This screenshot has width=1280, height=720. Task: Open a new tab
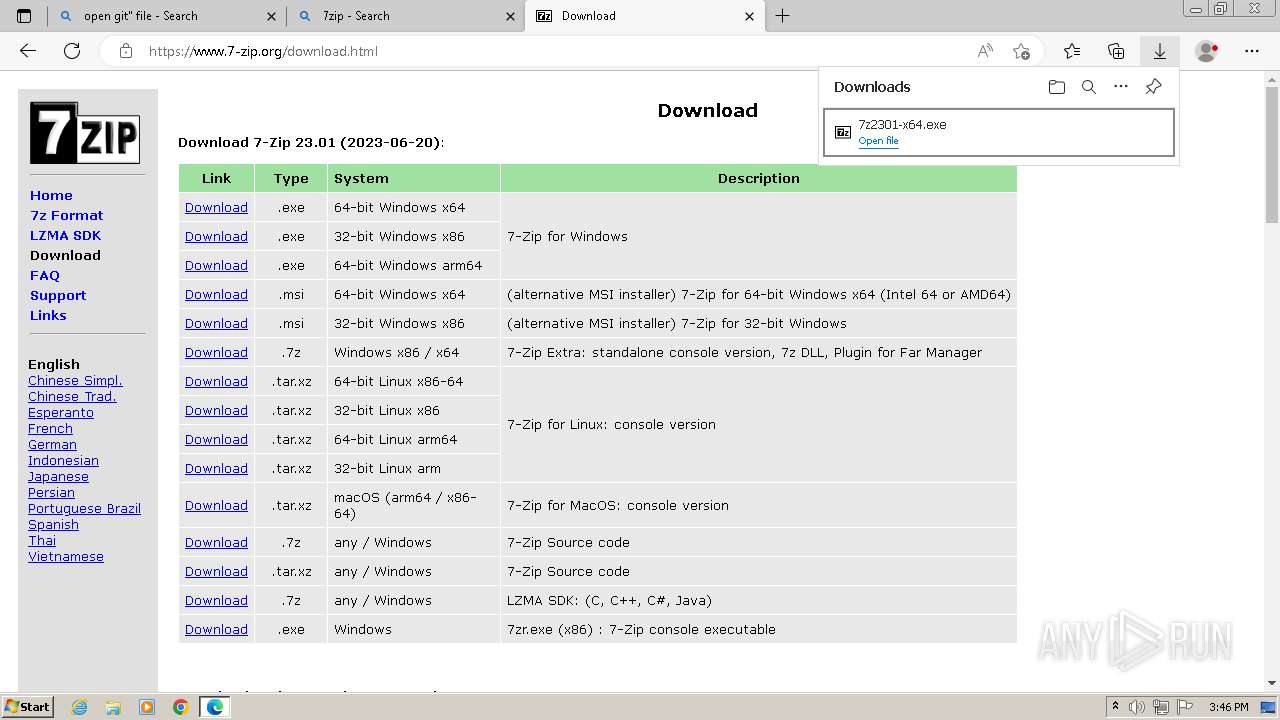pyautogui.click(x=783, y=16)
